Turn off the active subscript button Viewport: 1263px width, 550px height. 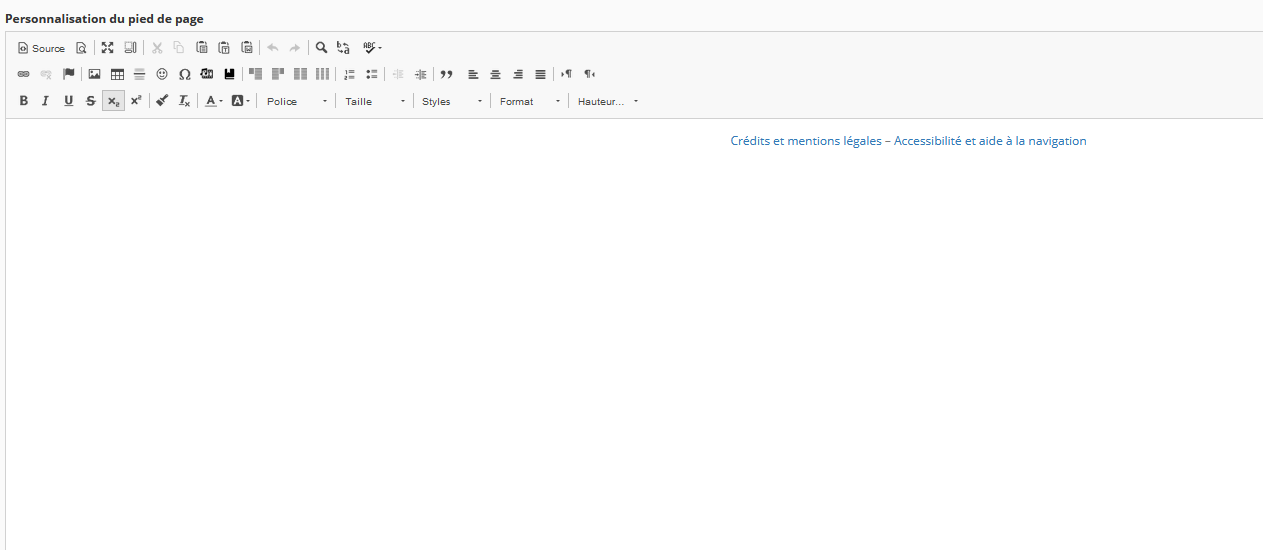[113, 101]
